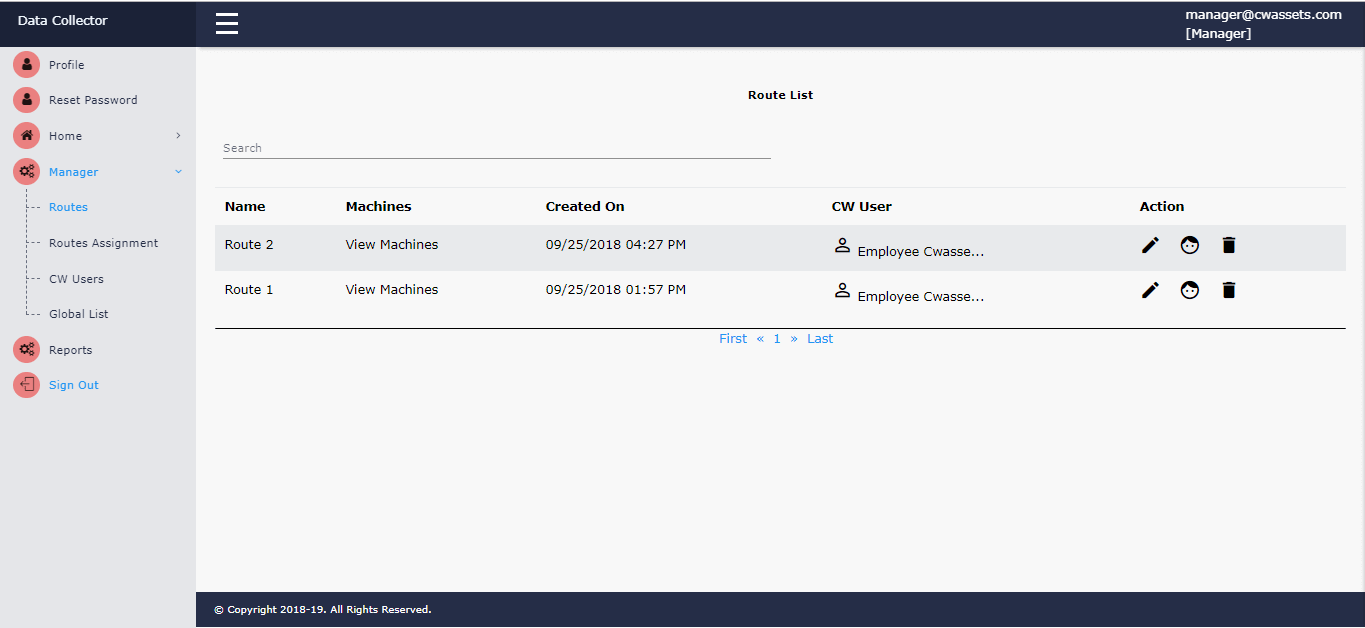This screenshot has height=628, width=1365.
Task: Click the next page » link
Action: coord(794,339)
